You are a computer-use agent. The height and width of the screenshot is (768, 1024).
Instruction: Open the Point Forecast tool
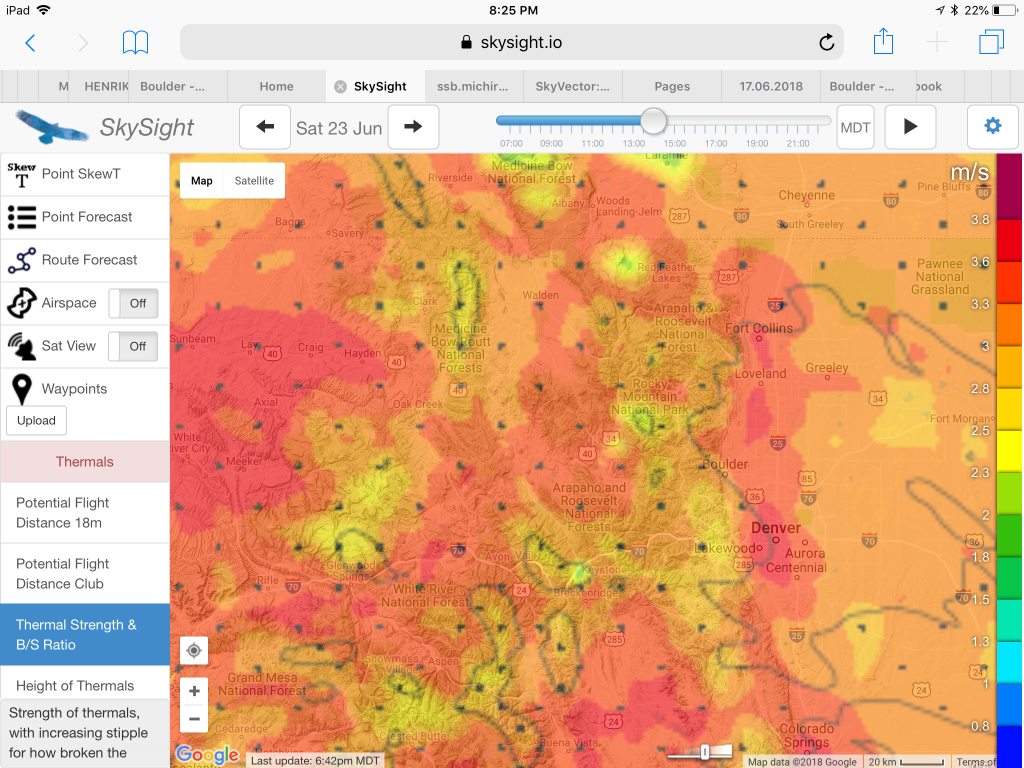tap(85, 217)
